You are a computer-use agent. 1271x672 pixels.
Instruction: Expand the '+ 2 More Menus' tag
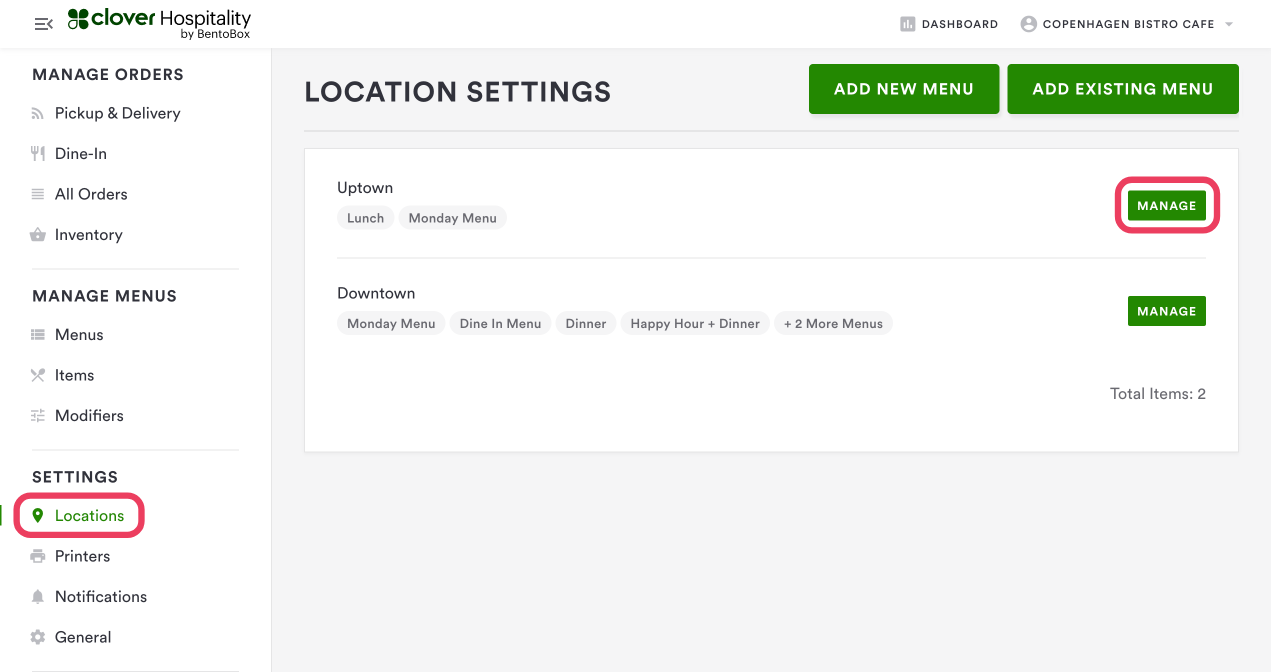click(833, 324)
